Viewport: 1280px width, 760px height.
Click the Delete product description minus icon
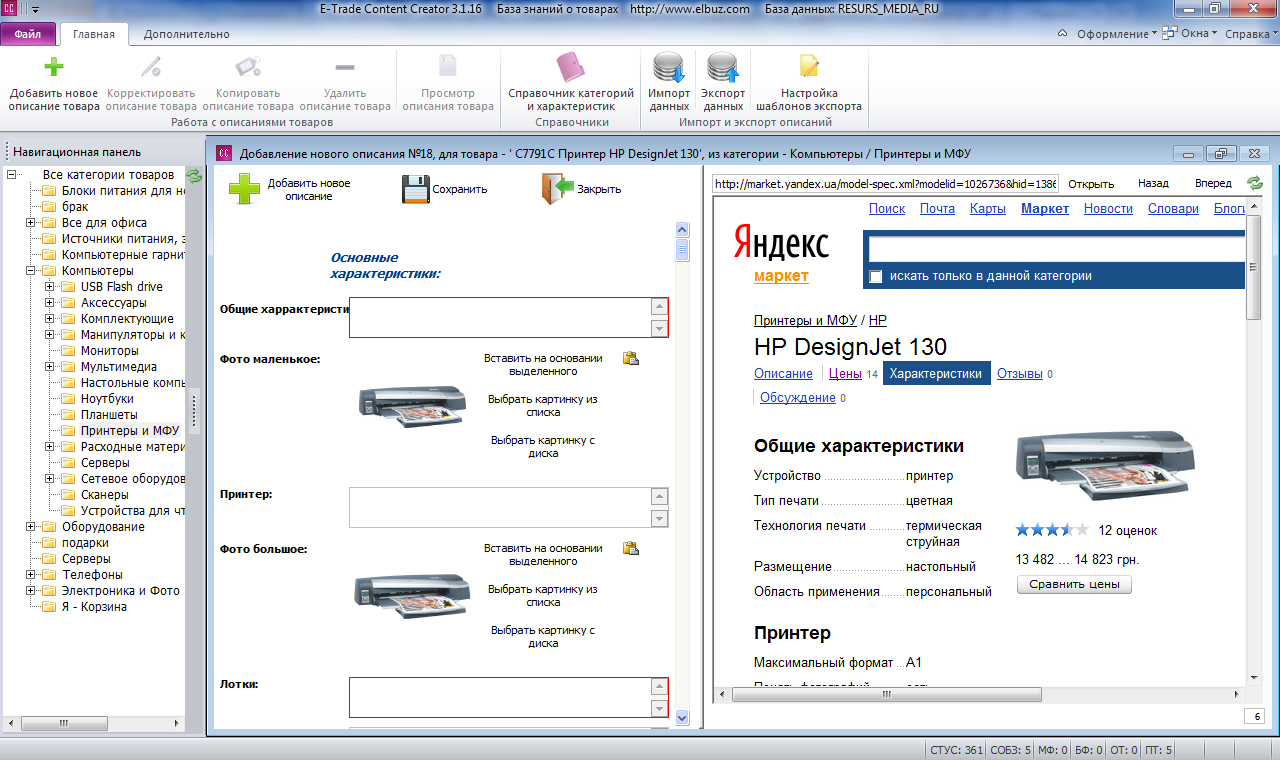[345, 67]
